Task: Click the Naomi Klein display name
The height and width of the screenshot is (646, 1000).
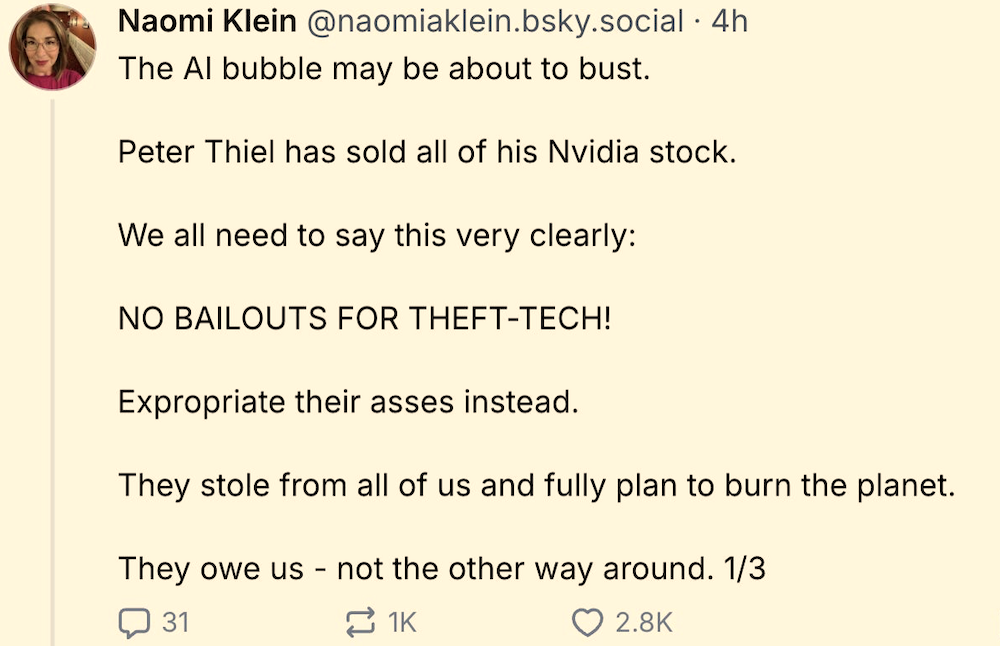Action: point(207,21)
